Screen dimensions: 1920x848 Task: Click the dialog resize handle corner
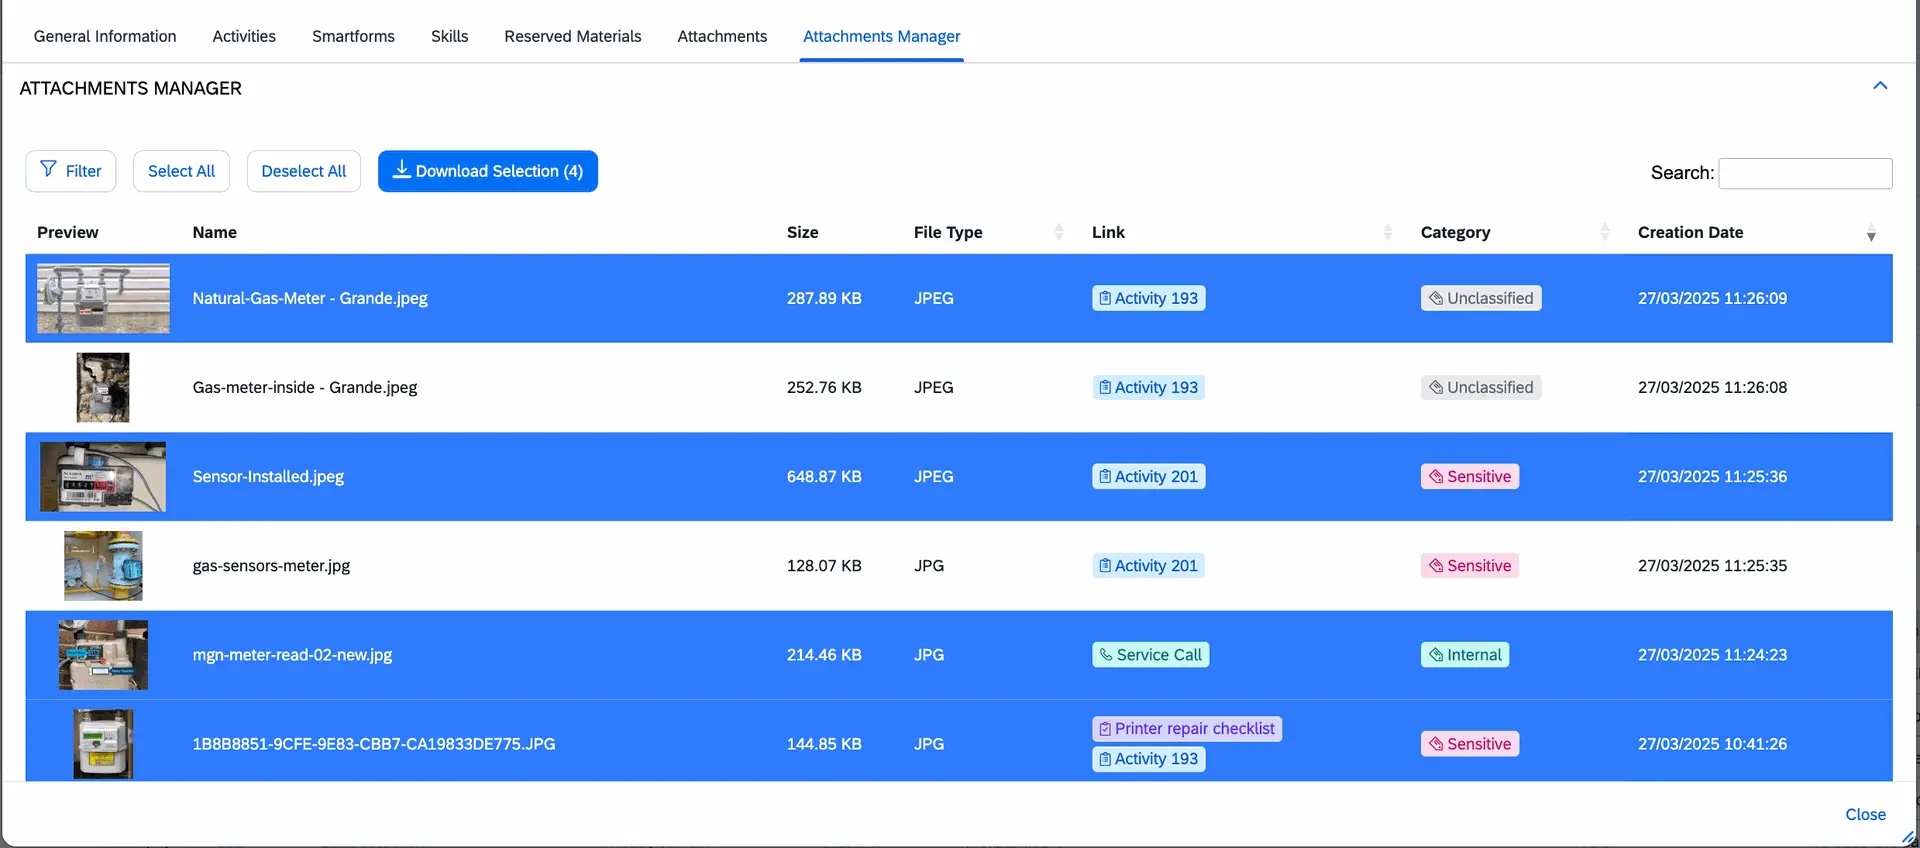pyautogui.click(x=1908, y=838)
